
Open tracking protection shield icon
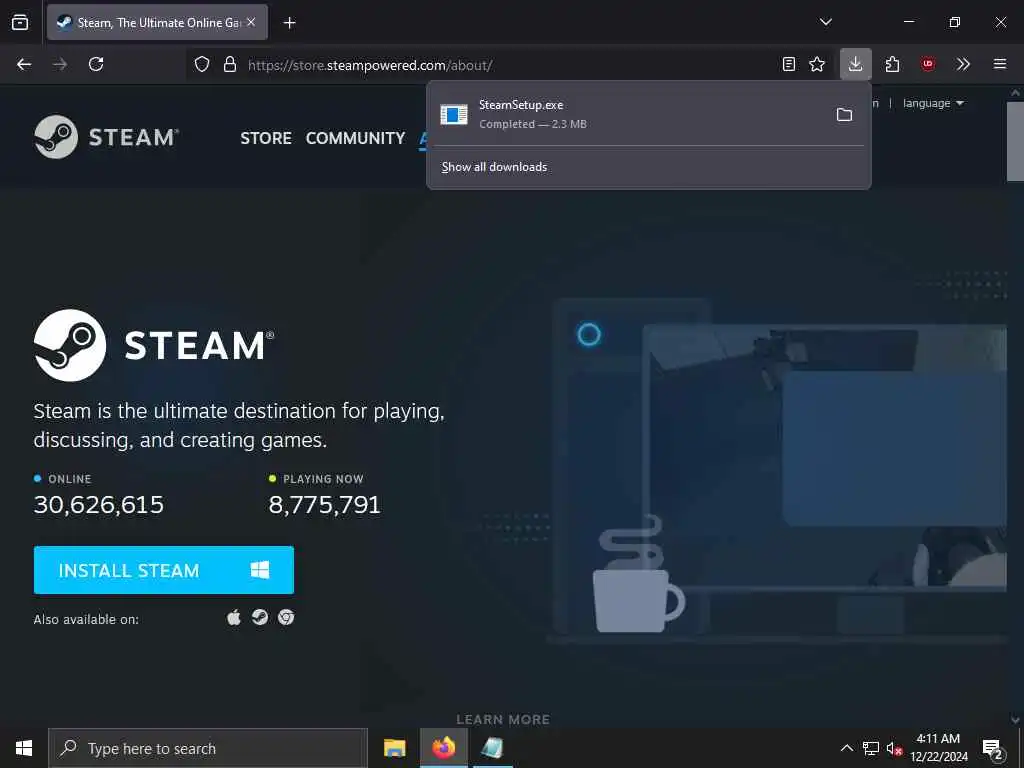(202, 65)
